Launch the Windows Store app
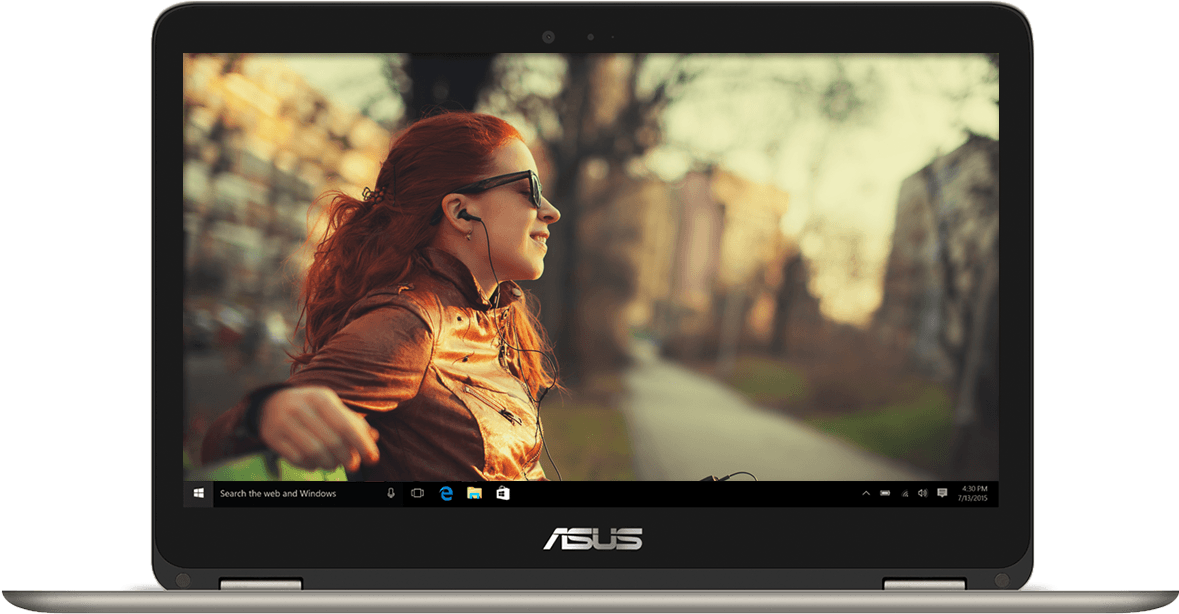 pos(503,493)
